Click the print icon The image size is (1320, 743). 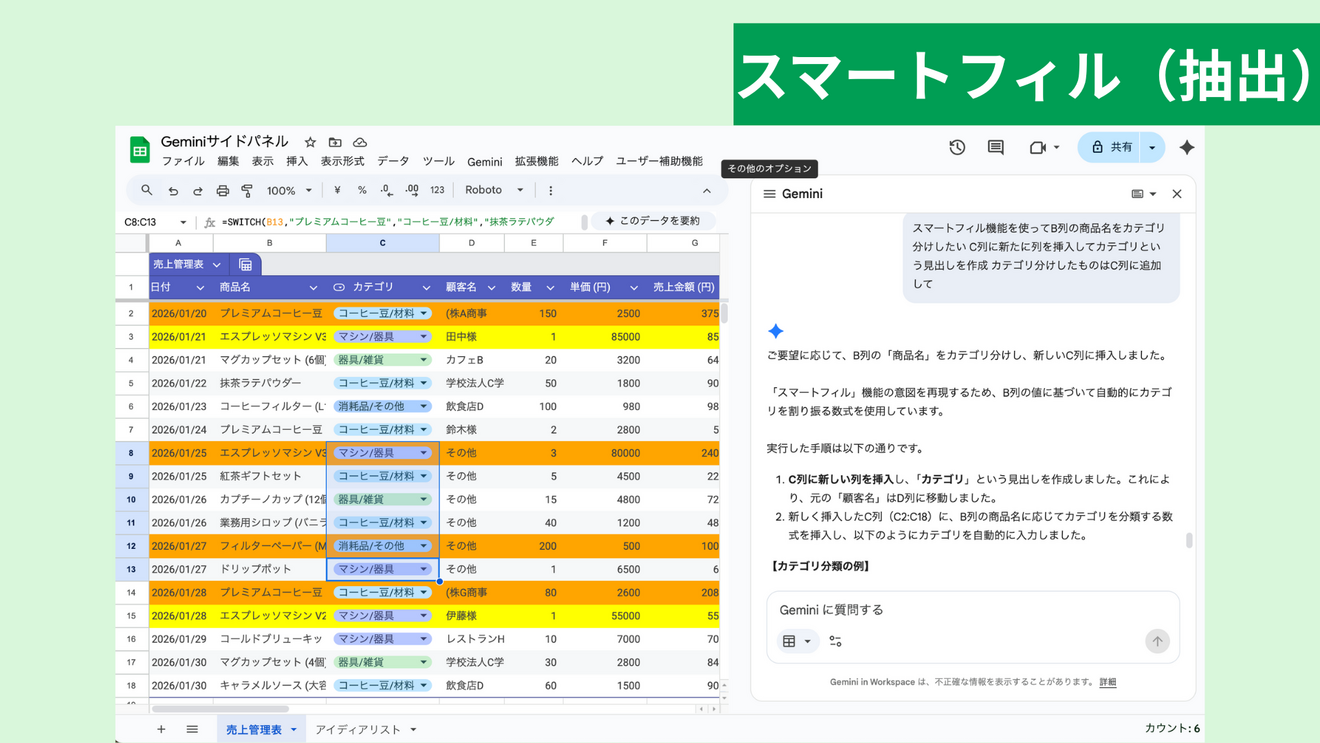click(222, 190)
